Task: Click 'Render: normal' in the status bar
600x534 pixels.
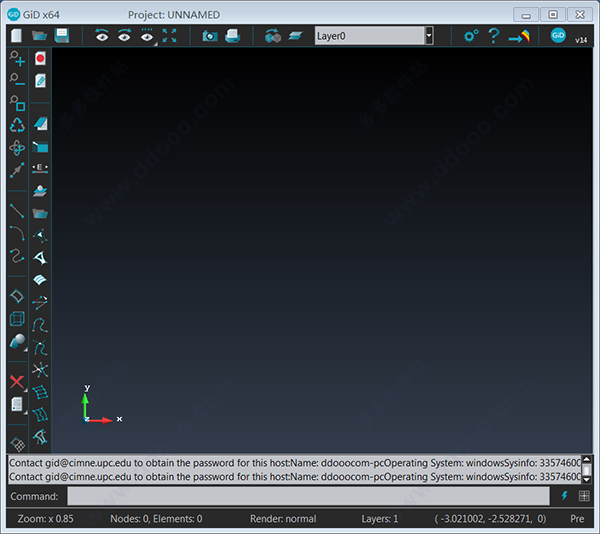Action: tap(283, 519)
